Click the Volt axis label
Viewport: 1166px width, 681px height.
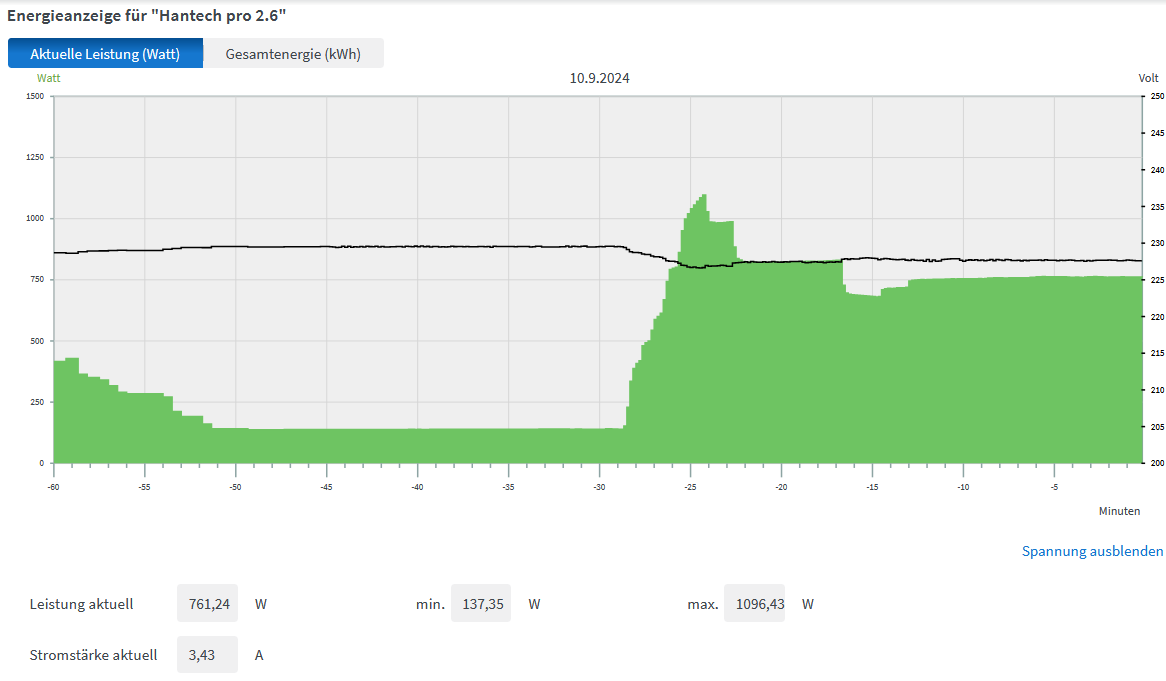(x=1148, y=78)
